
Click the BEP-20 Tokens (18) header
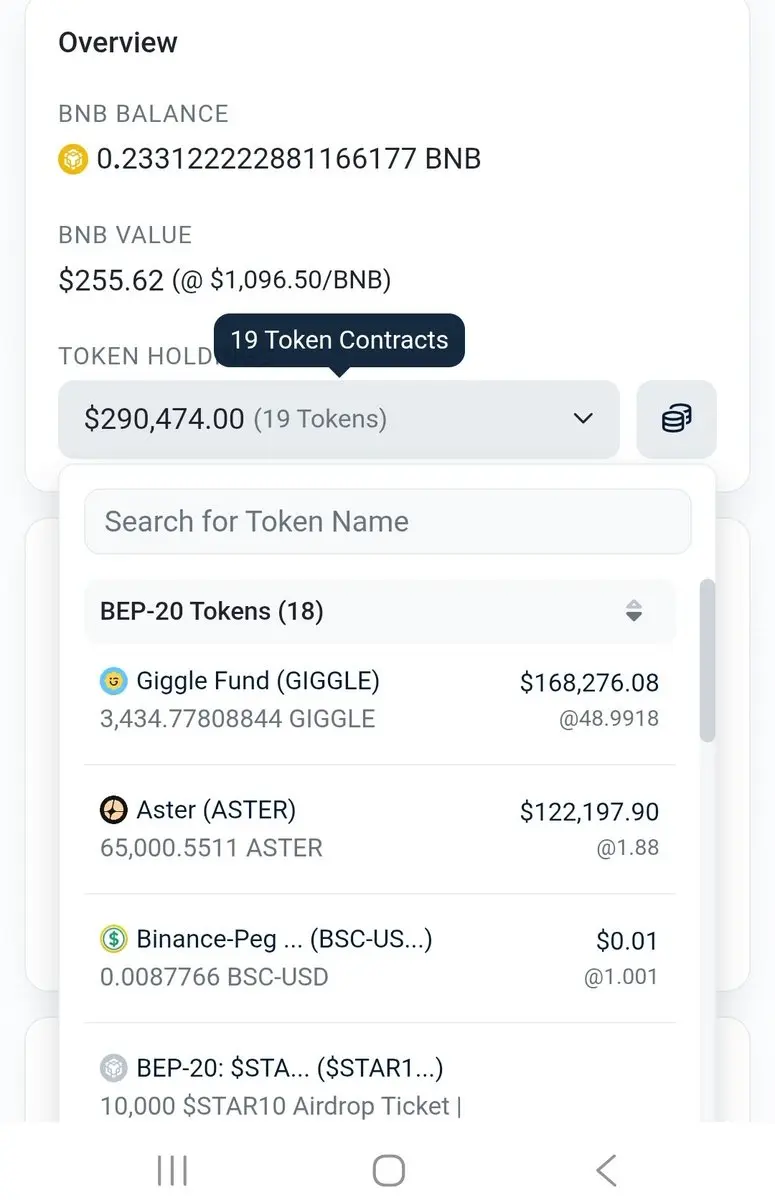pos(212,611)
